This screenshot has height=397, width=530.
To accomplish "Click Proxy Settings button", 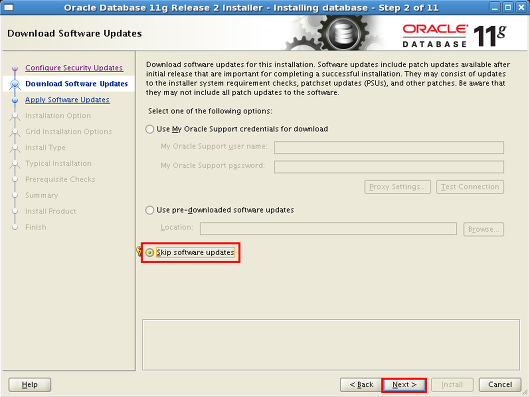I will (398, 187).
